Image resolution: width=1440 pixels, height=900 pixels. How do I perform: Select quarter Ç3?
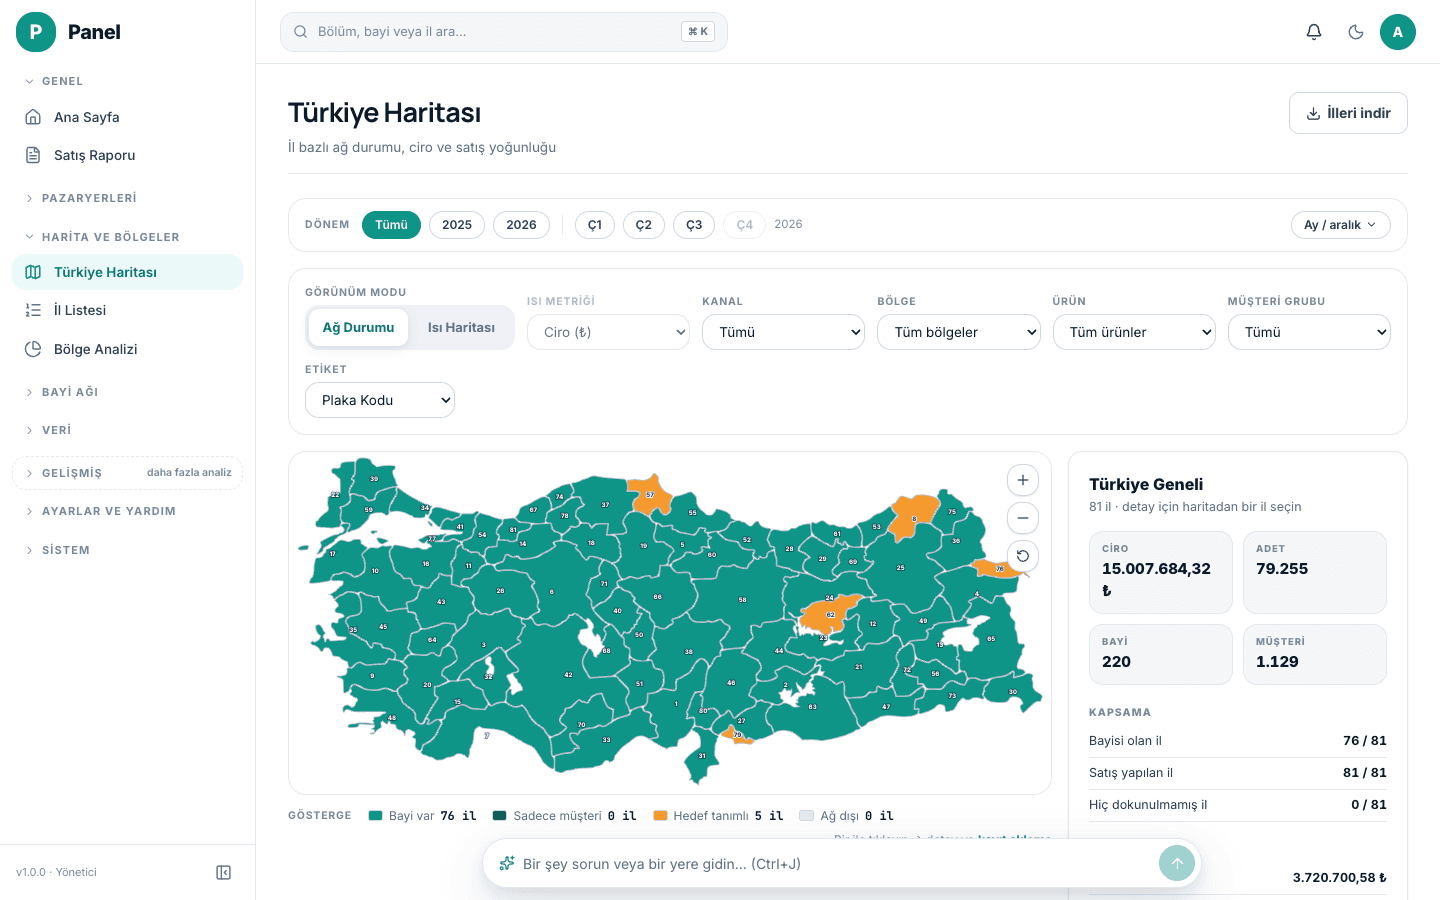[x=694, y=225]
